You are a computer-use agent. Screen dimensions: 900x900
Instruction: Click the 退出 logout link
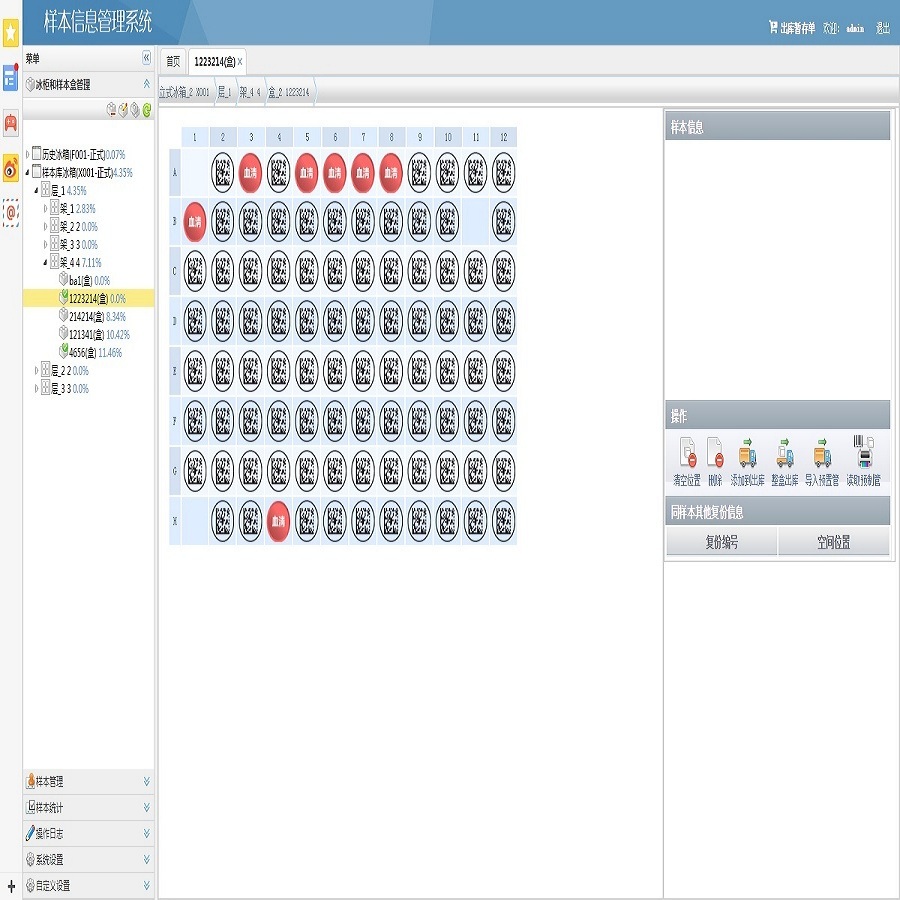point(882,28)
